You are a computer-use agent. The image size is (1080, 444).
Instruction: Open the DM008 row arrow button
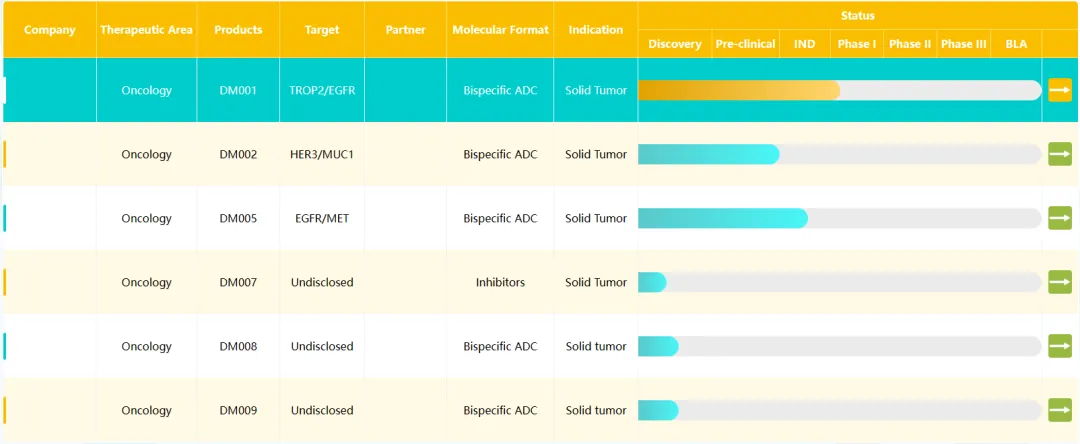(1059, 346)
